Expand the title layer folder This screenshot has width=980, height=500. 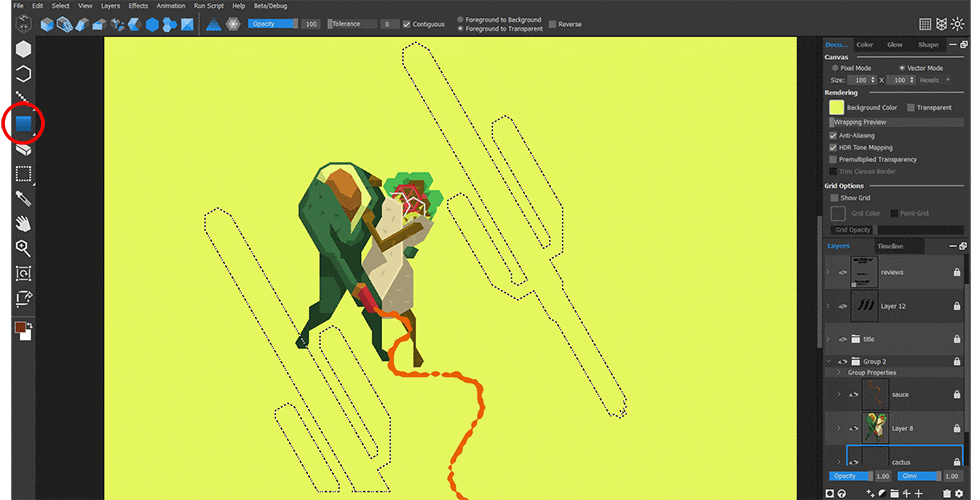(x=828, y=339)
